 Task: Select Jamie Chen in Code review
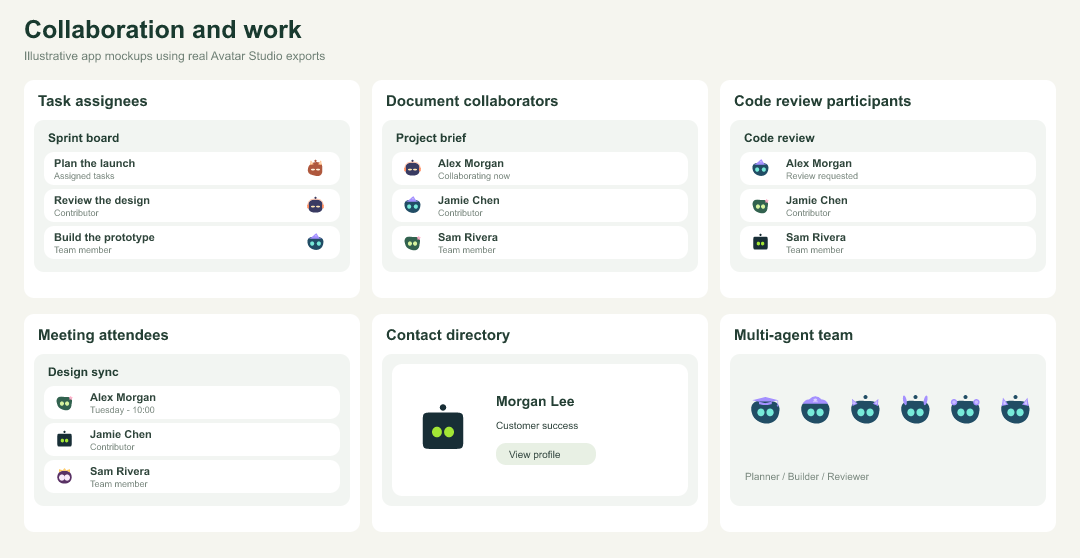[888, 205]
